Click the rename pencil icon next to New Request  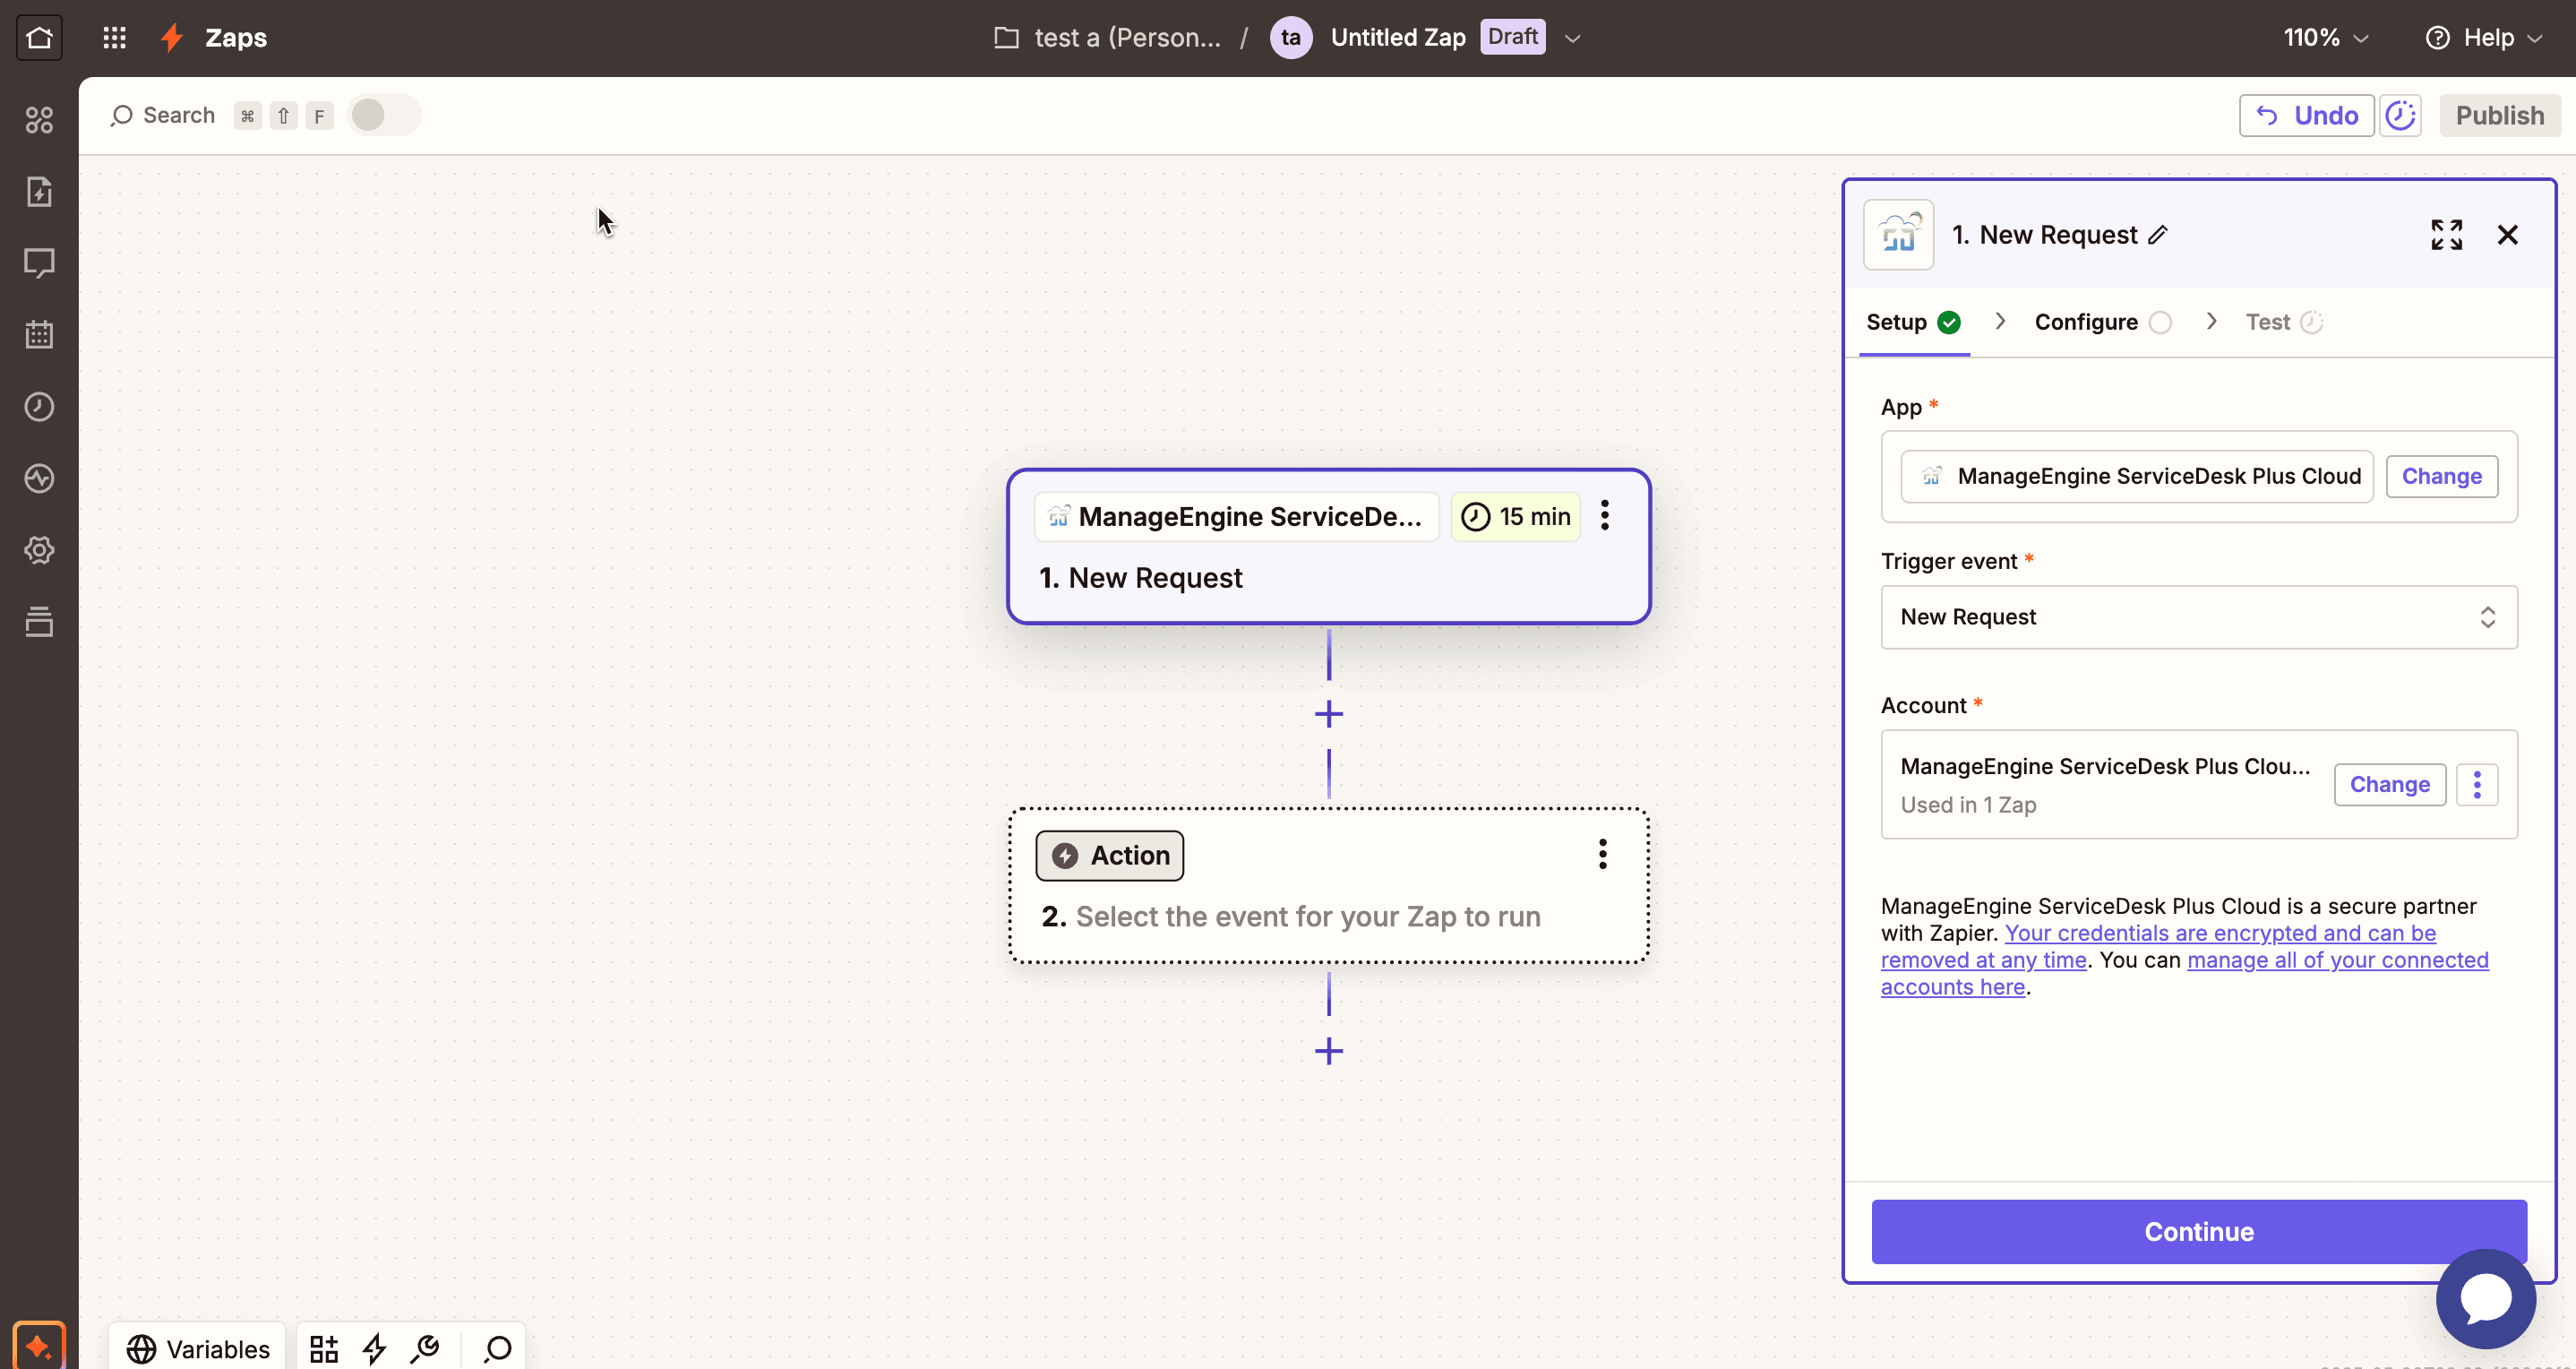click(2158, 235)
